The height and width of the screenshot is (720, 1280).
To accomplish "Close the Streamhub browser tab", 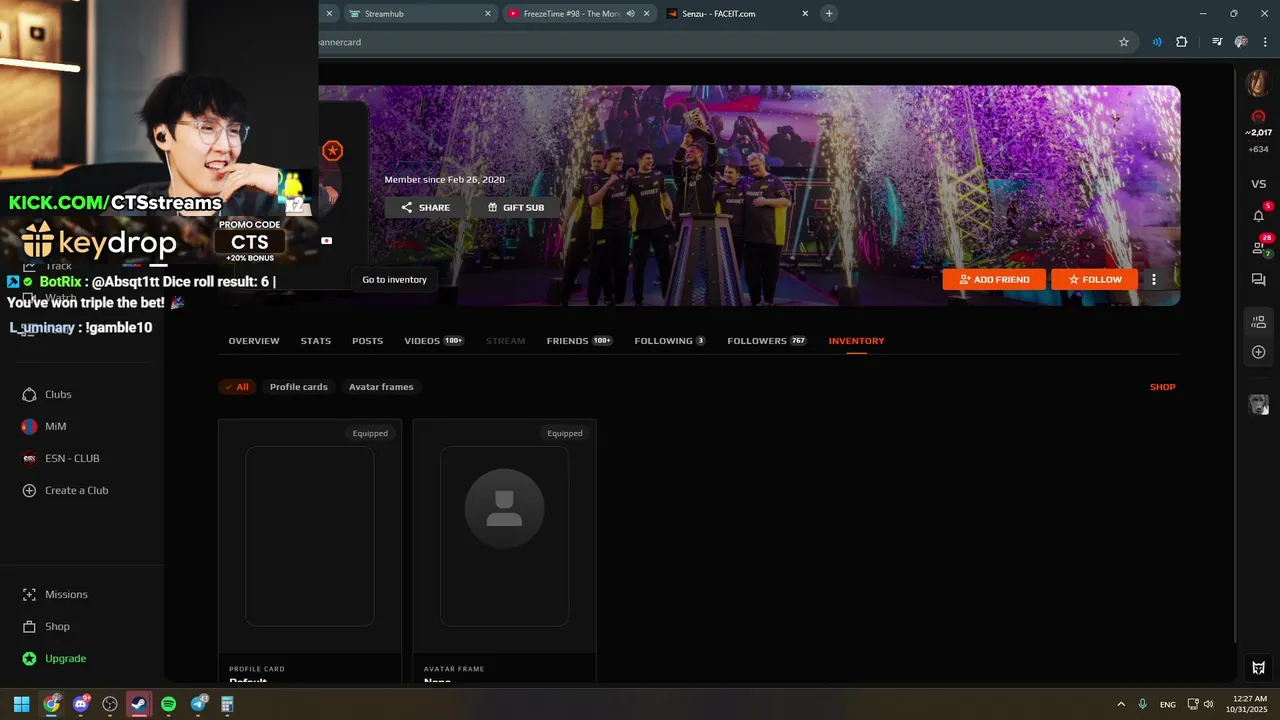I will tap(488, 14).
